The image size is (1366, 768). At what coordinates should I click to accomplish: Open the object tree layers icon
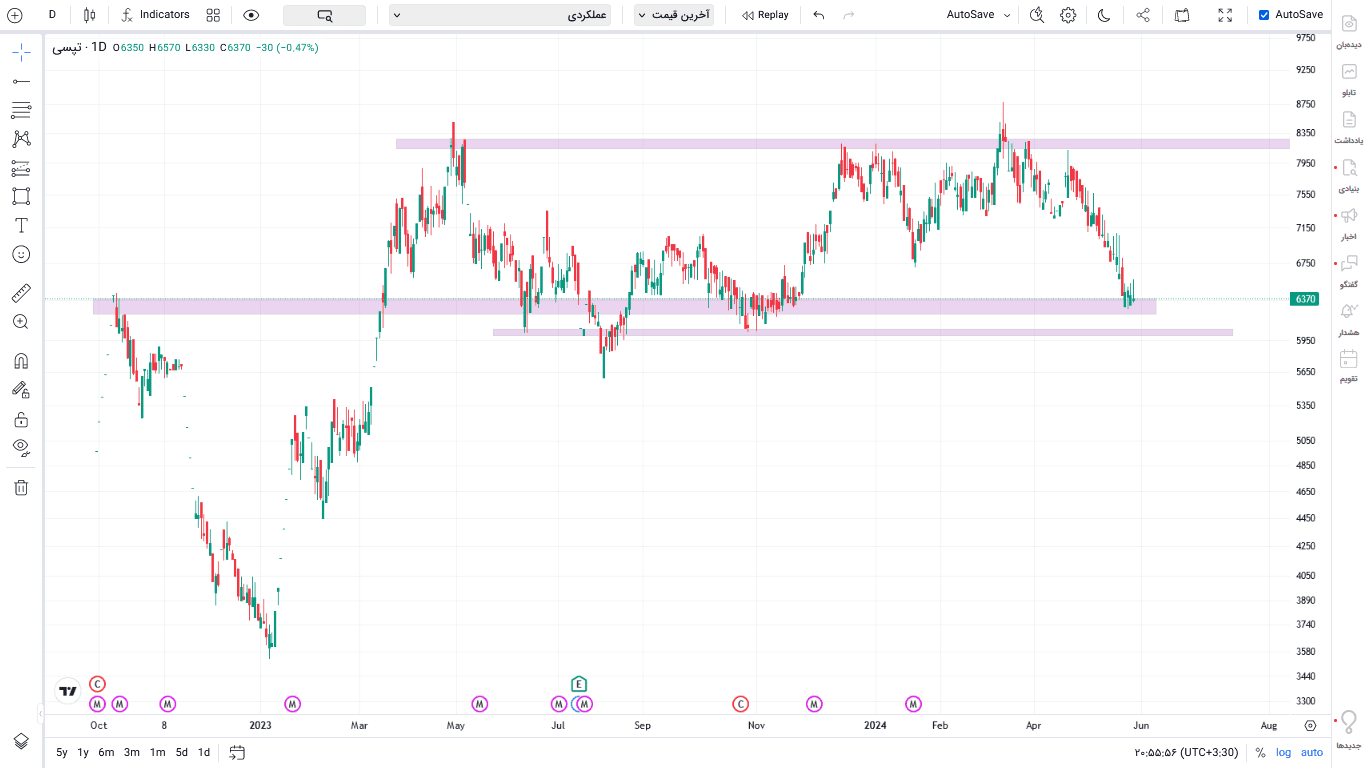(21, 741)
